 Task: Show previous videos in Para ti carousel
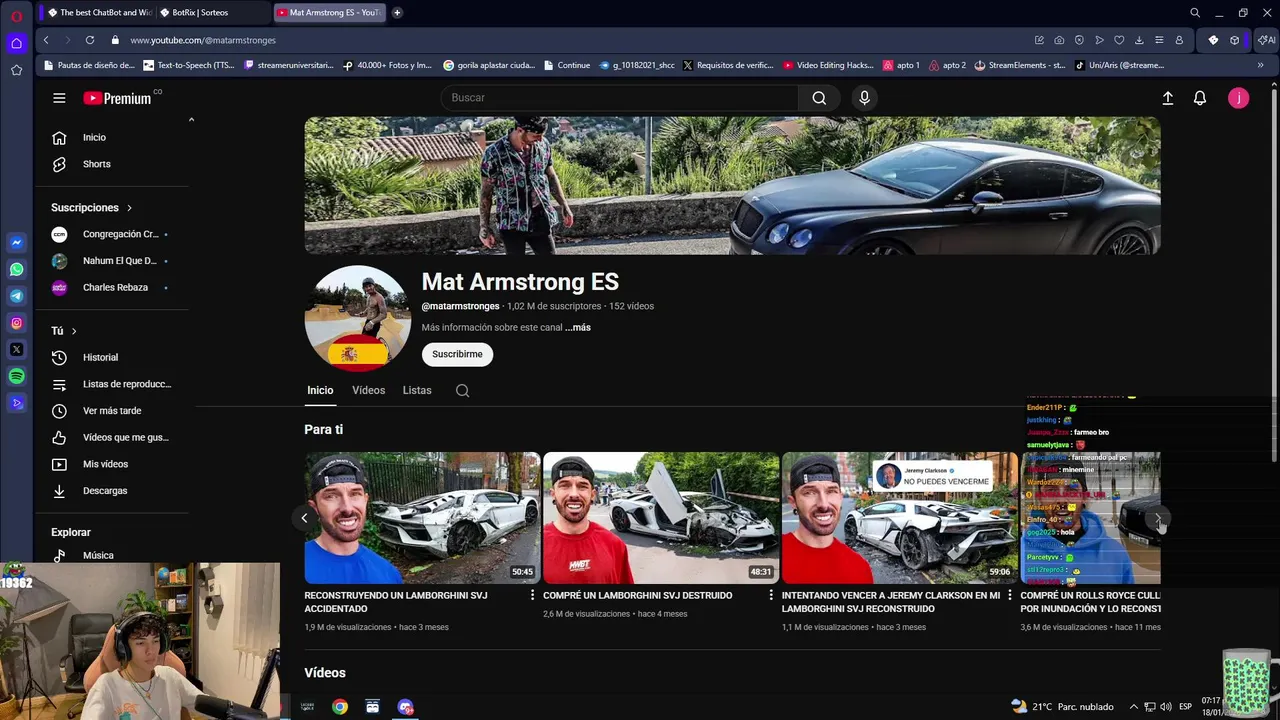pos(304,518)
